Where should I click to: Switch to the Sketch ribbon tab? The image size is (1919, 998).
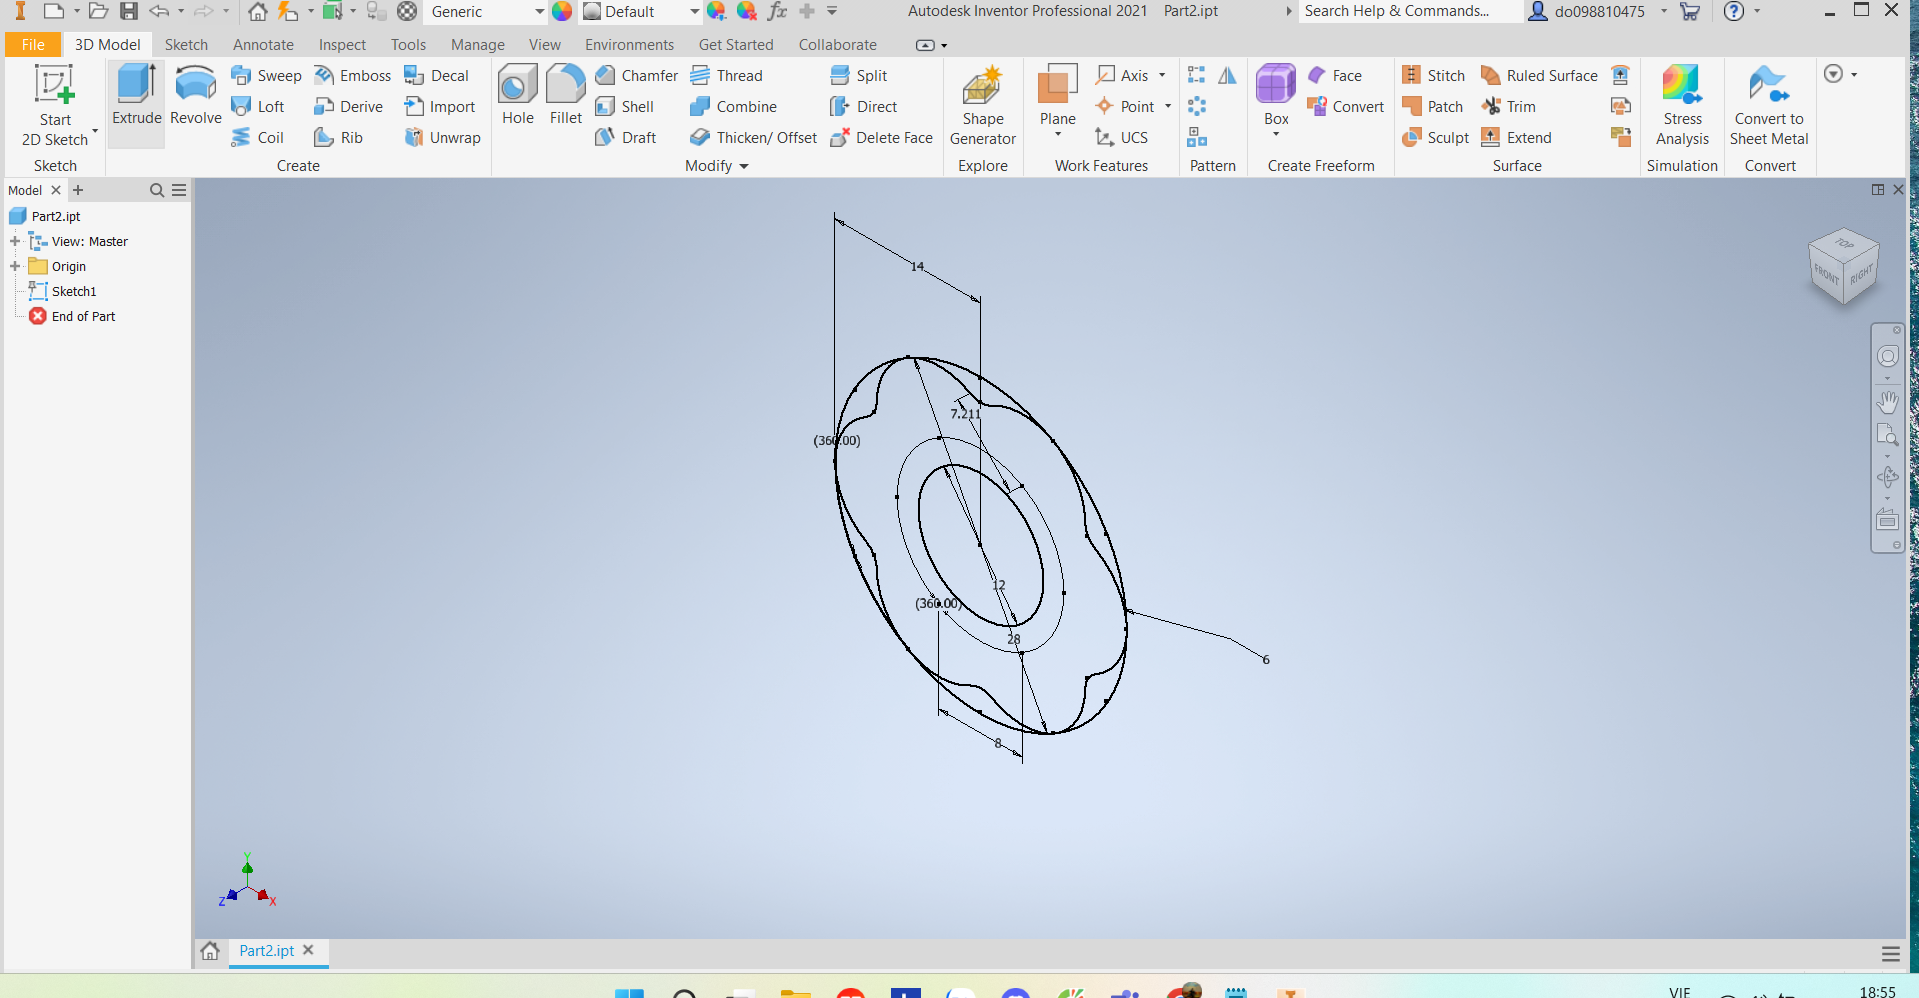pos(186,45)
